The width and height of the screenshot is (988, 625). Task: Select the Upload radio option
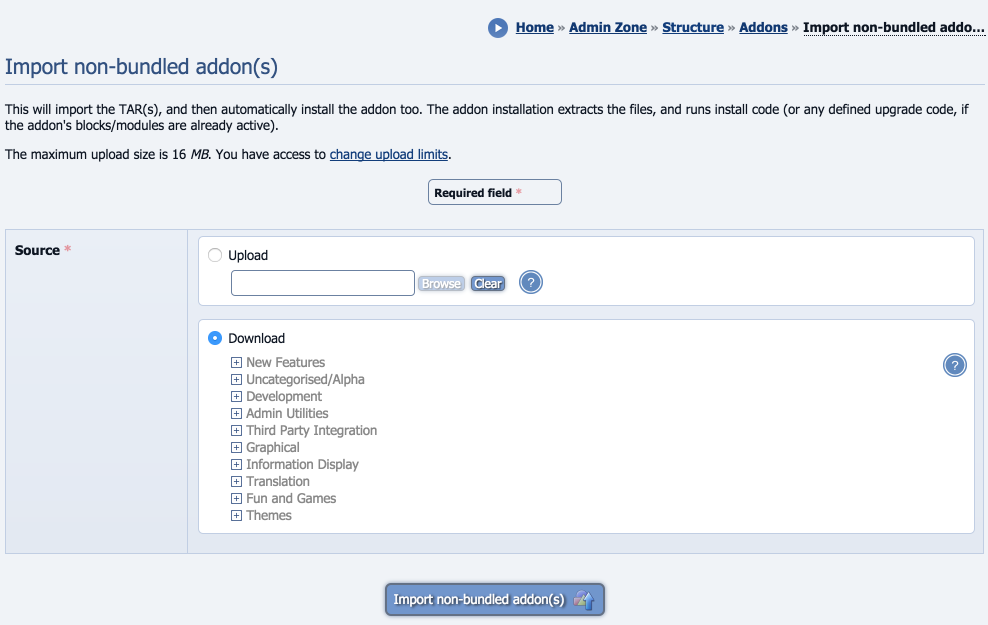pos(215,255)
